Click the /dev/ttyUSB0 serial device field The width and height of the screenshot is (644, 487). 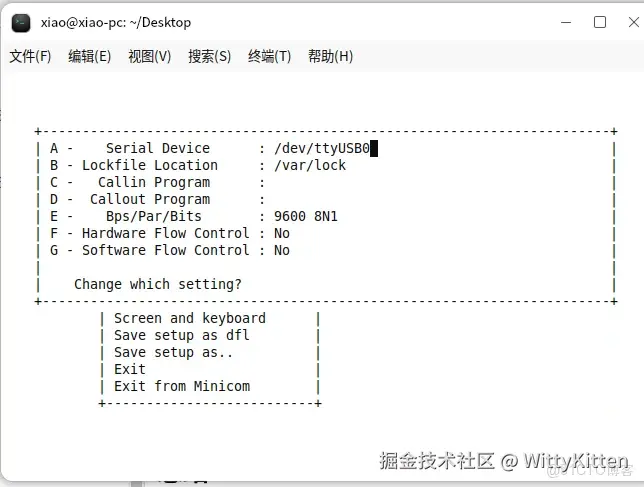[322, 148]
